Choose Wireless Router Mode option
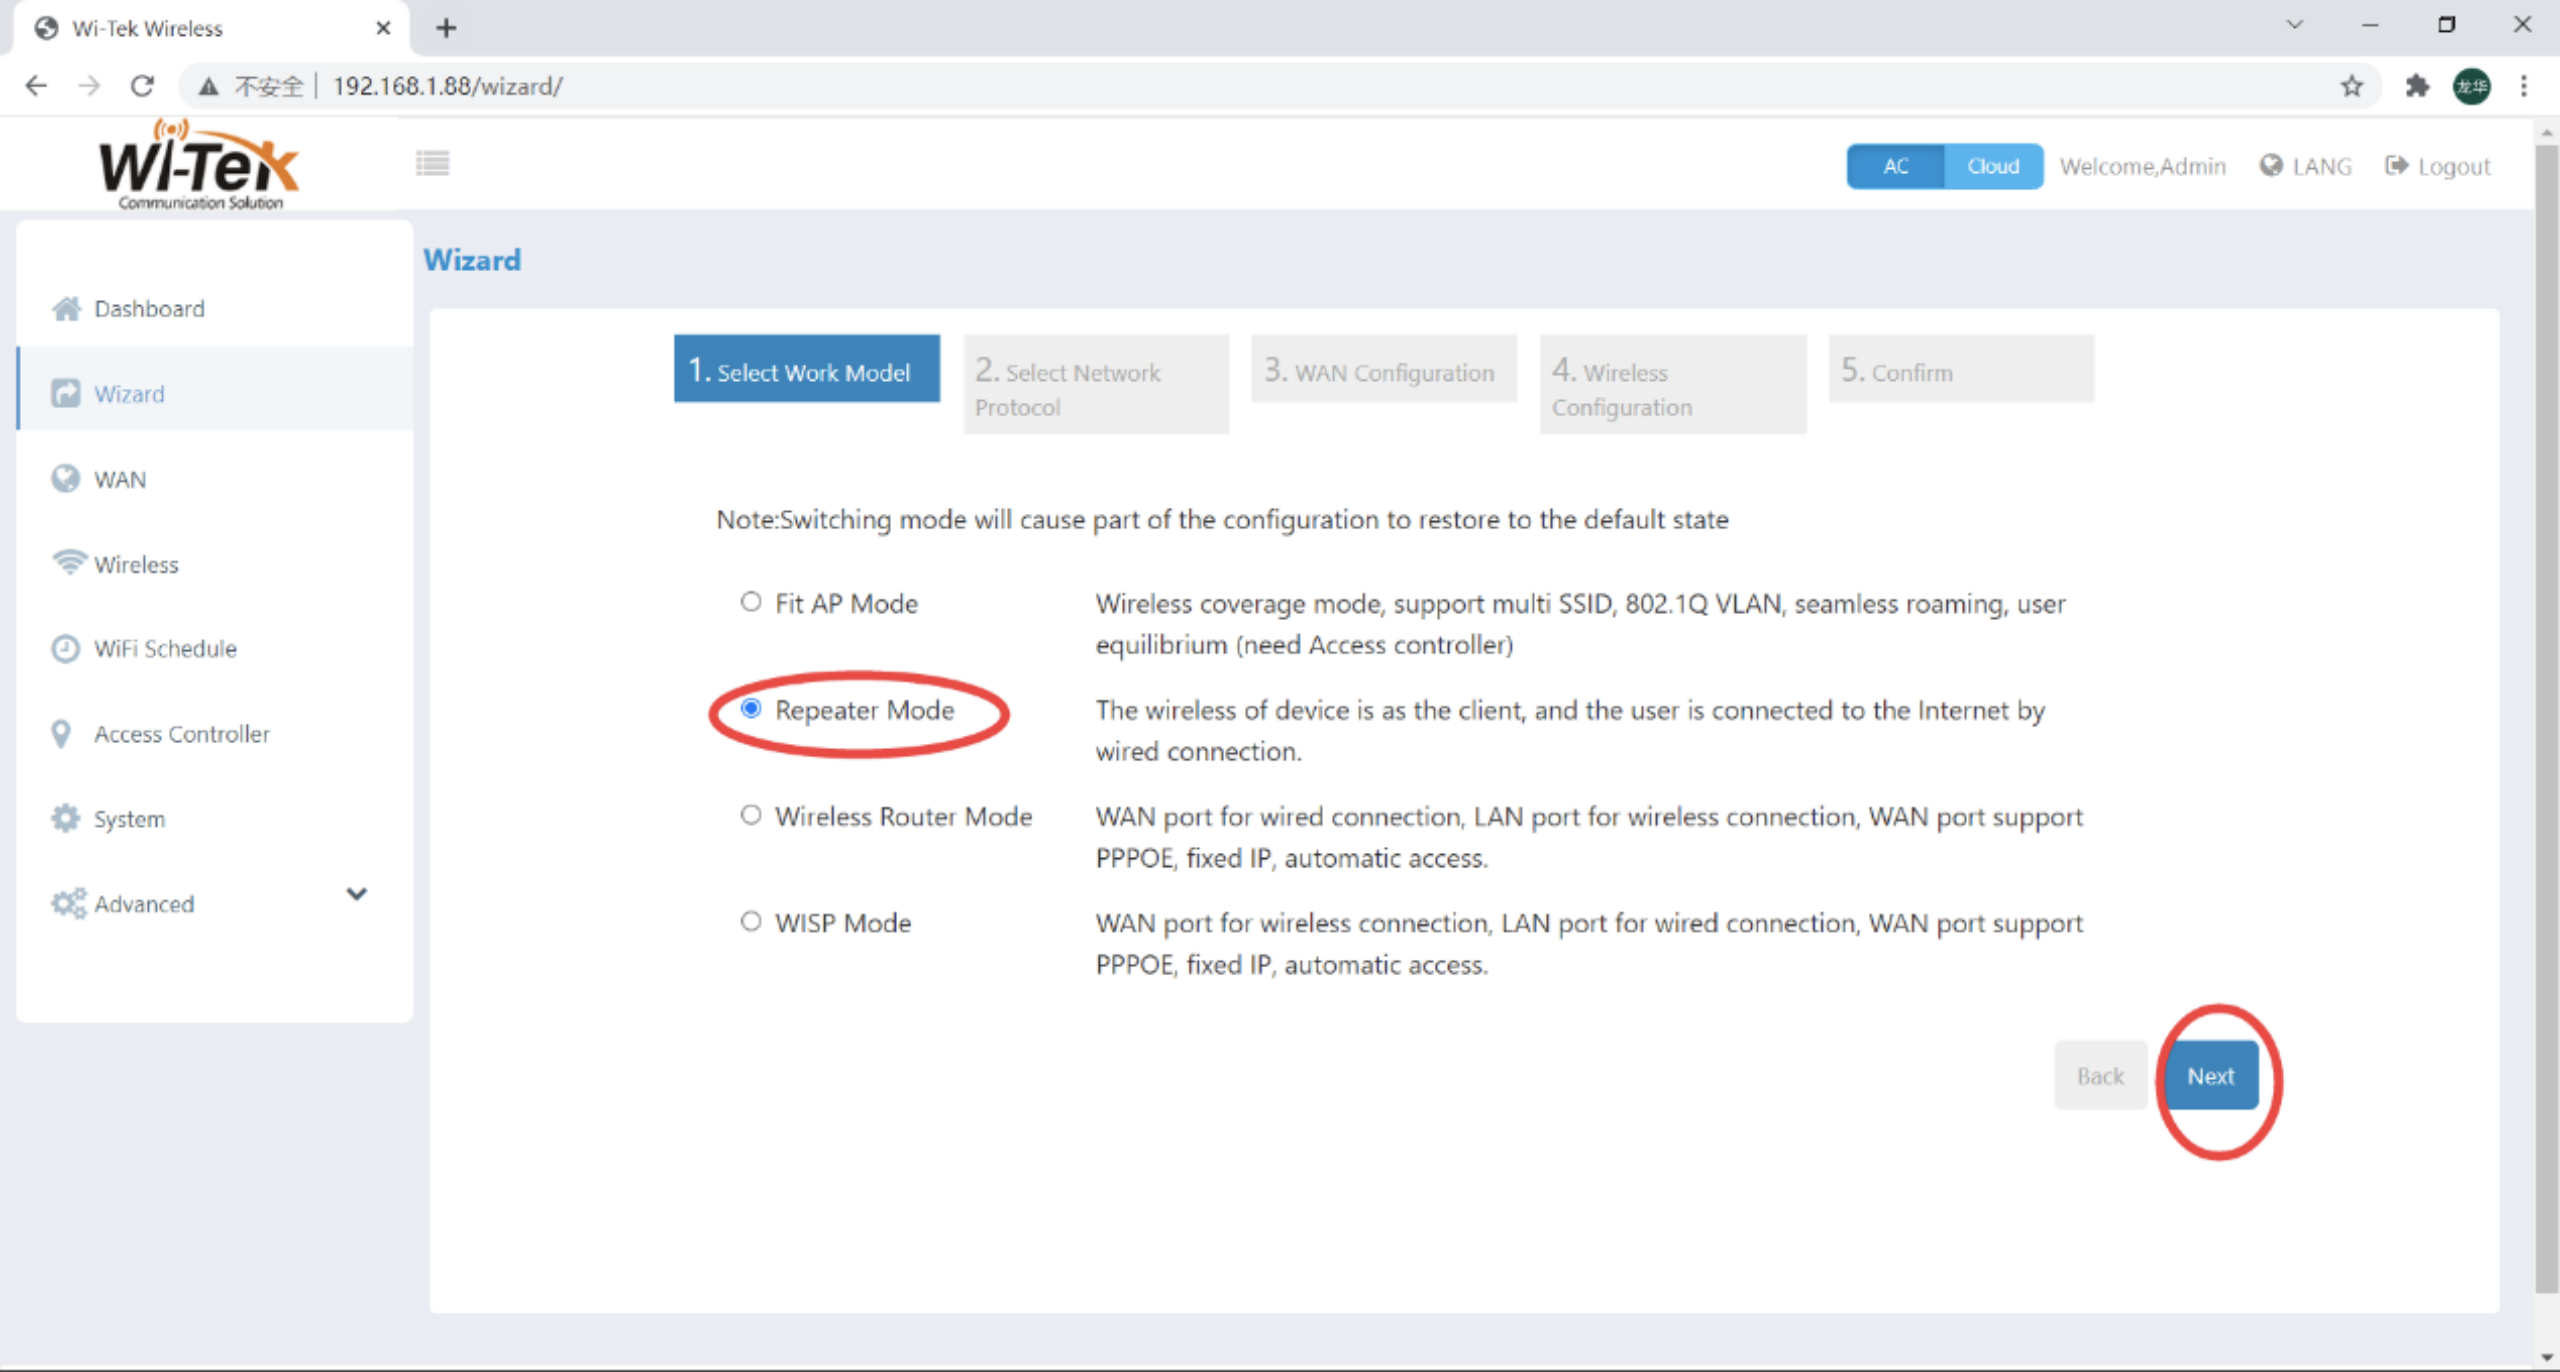The width and height of the screenshot is (2560, 1372). click(x=751, y=815)
